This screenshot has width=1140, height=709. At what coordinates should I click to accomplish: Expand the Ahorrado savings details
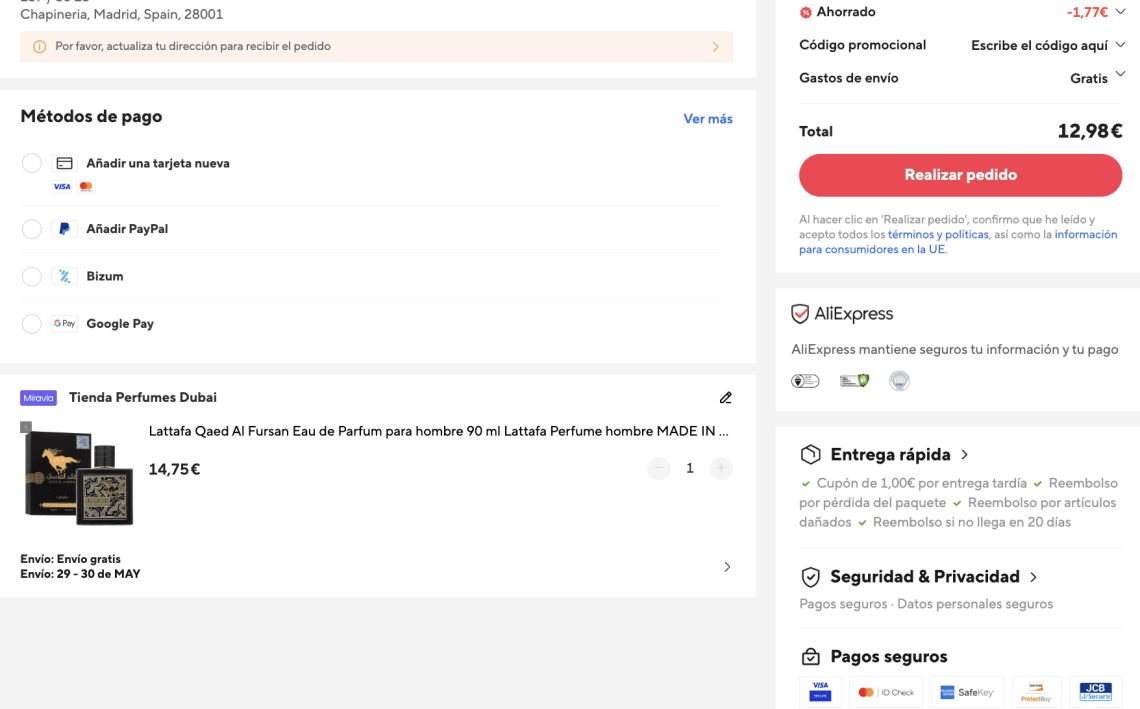click(1120, 10)
